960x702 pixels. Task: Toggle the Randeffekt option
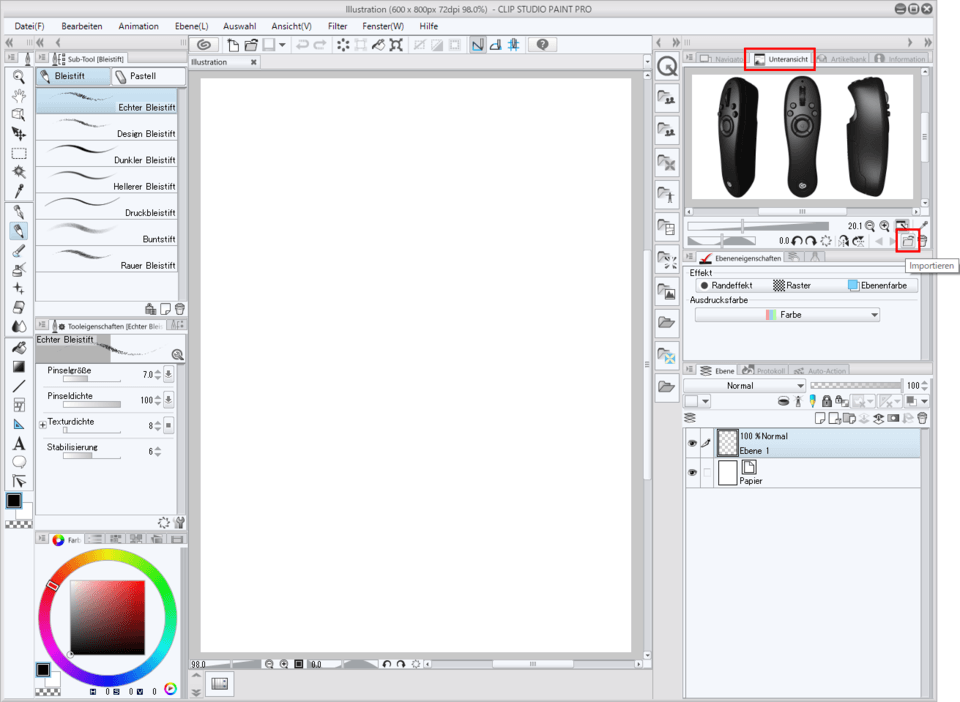tap(729, 284)
